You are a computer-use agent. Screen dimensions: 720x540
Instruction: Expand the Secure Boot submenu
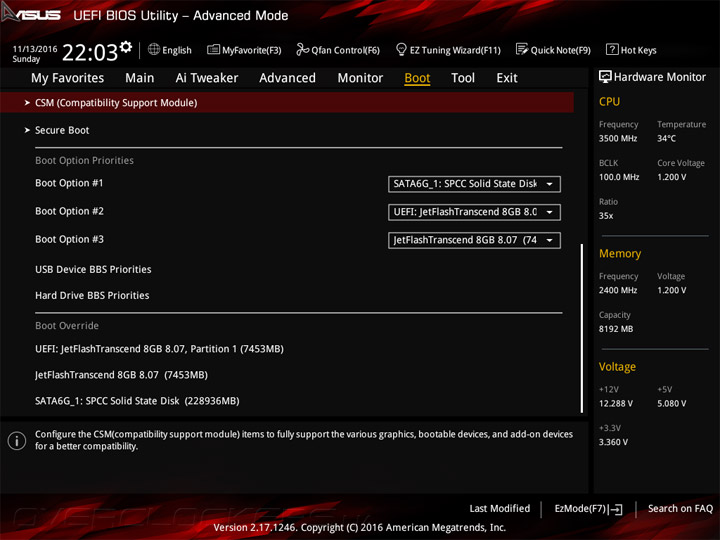click(62, 130)
